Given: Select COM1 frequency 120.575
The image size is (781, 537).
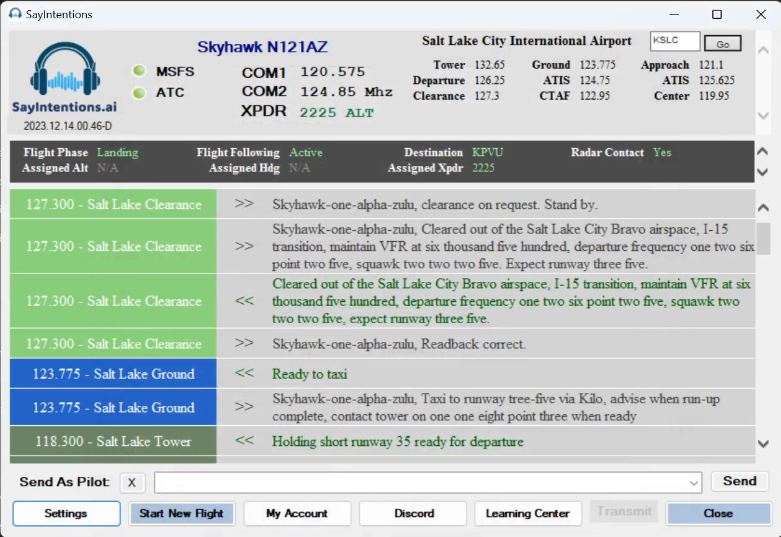Looking at the screenshot, I should coord(333,72).
